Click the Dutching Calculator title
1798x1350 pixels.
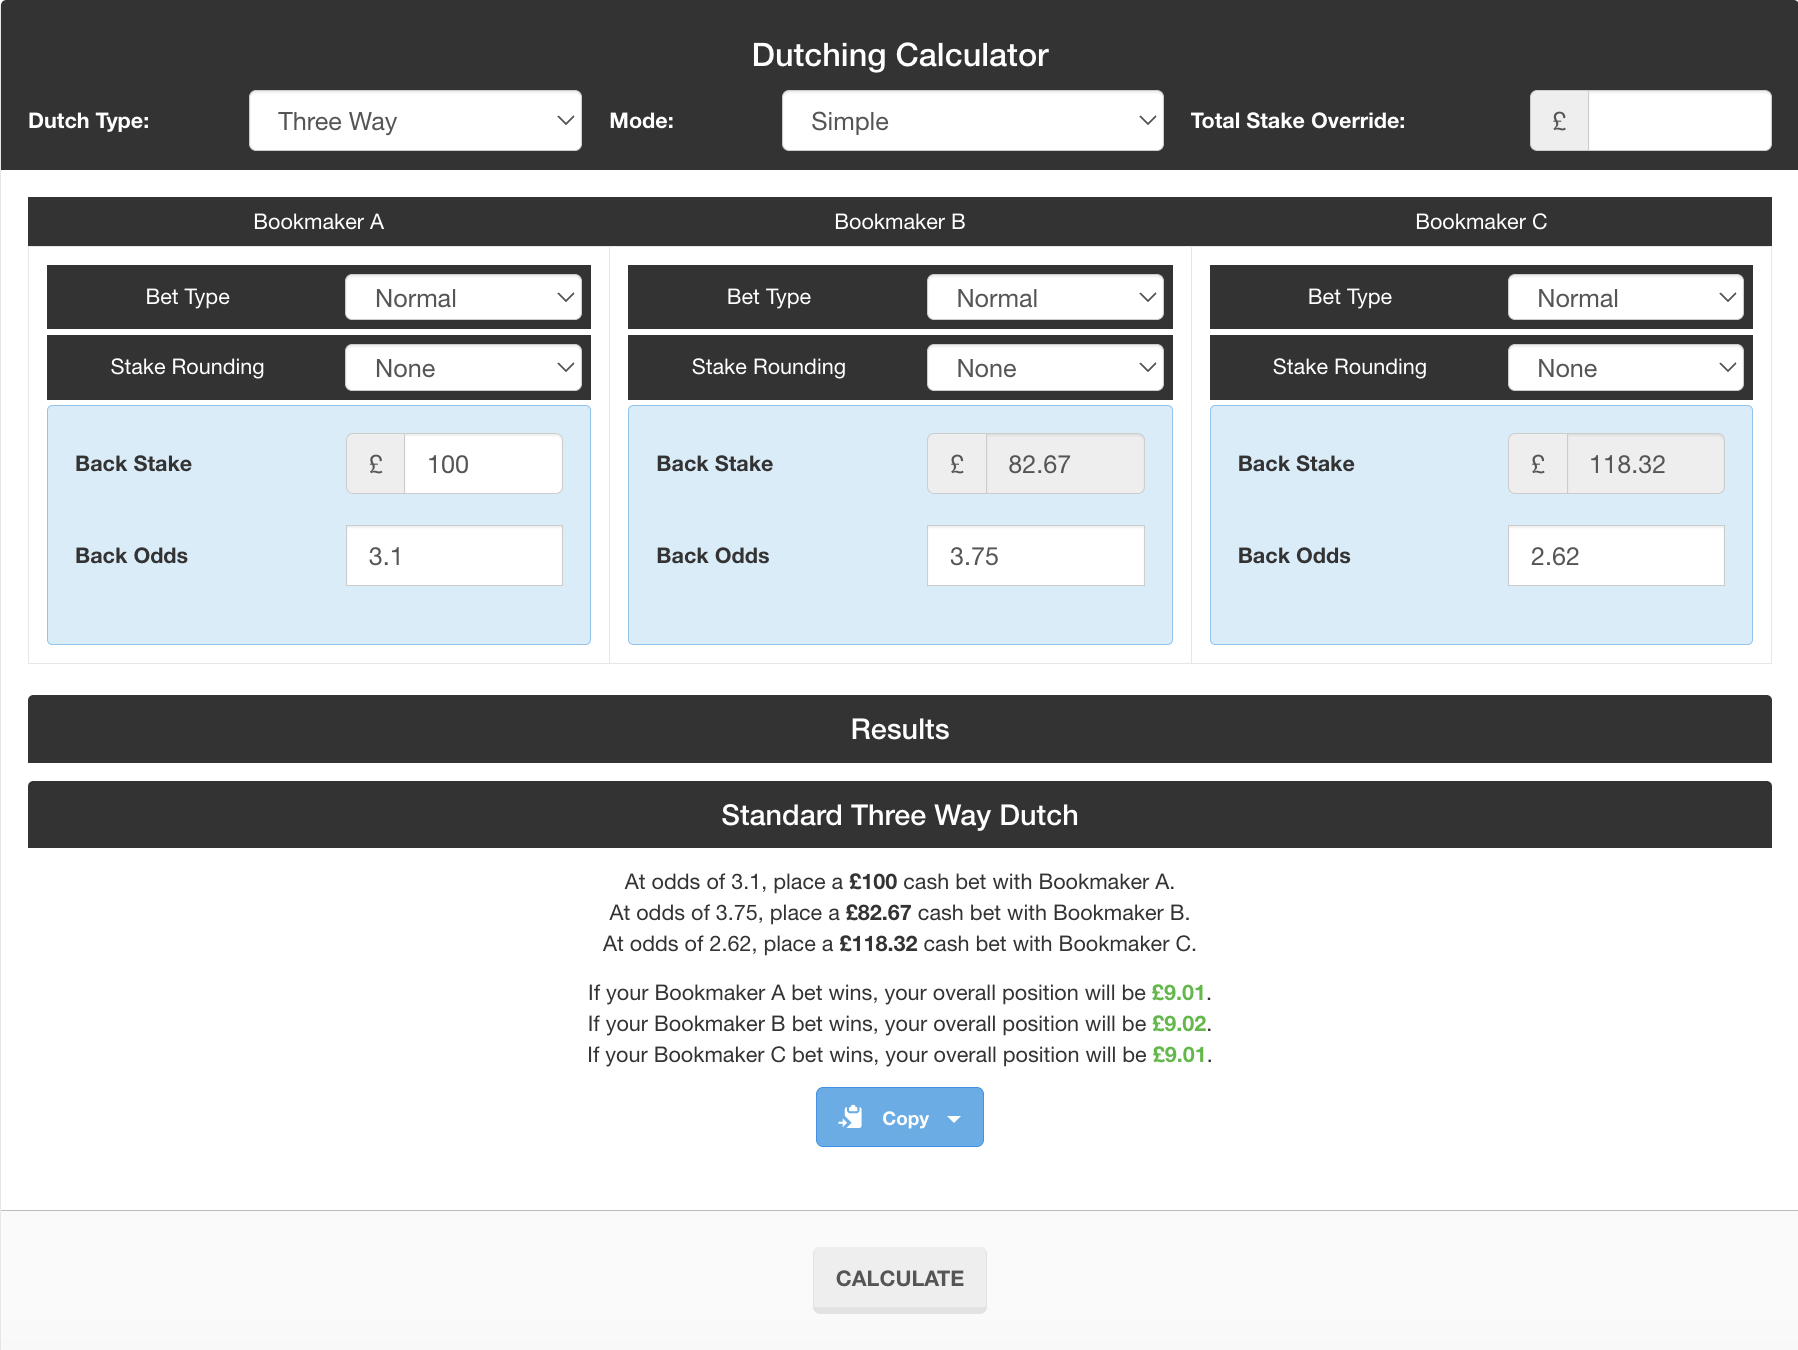(900, 55)
